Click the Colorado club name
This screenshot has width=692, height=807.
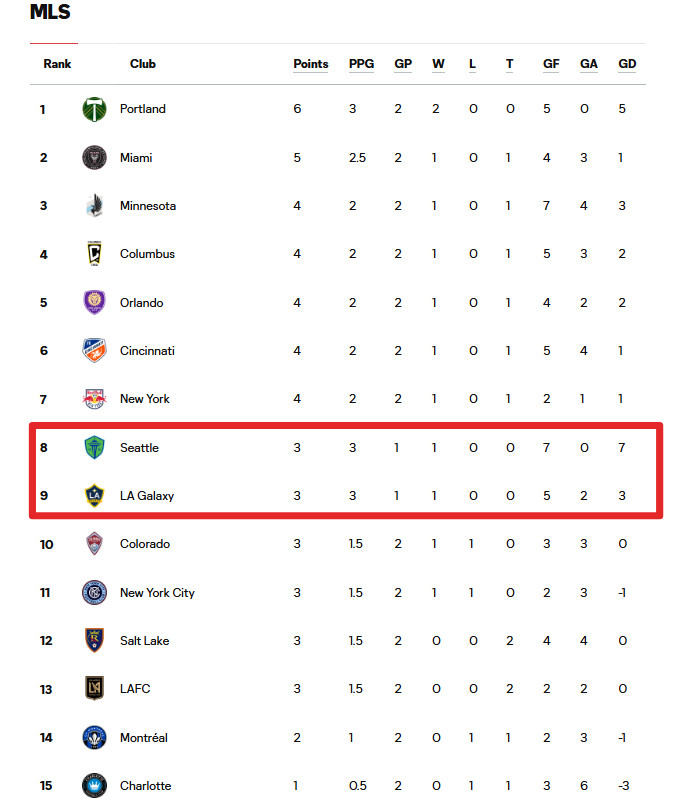click(x=145, y=544)
